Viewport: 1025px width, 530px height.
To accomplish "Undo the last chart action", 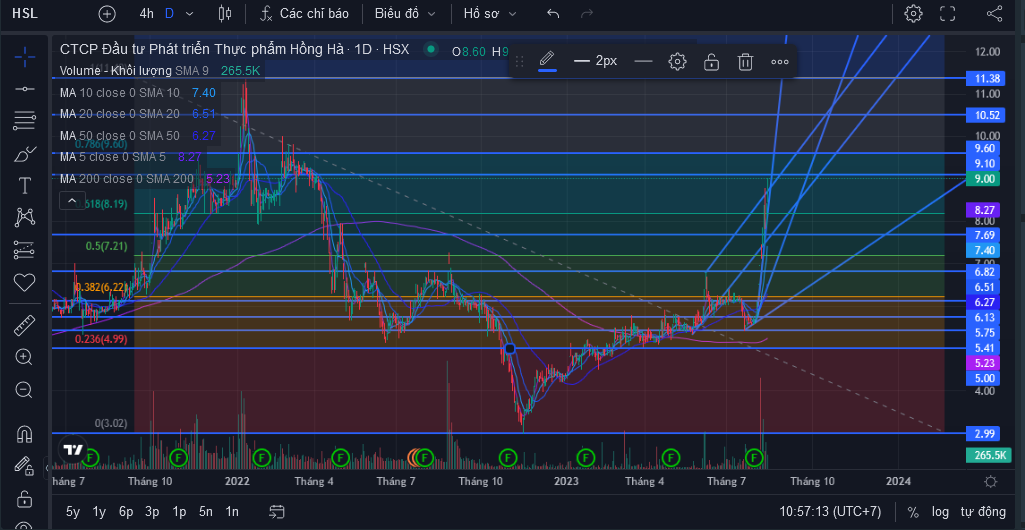I will 553,13.
